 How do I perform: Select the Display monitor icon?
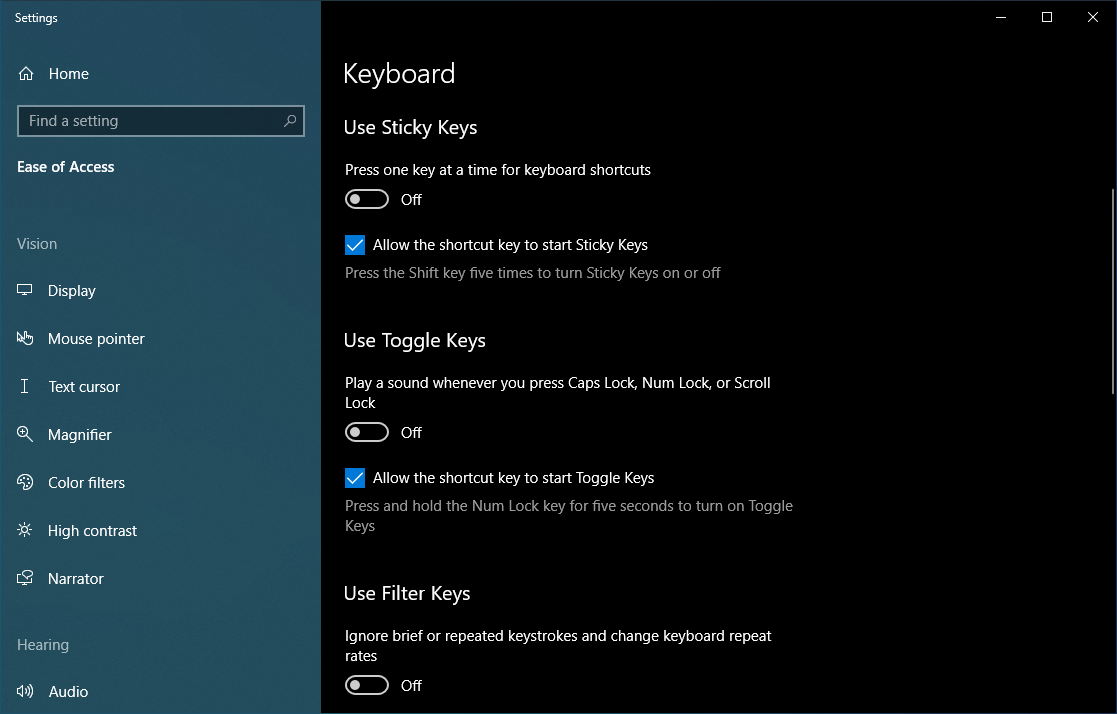click(x=26, y=290)
